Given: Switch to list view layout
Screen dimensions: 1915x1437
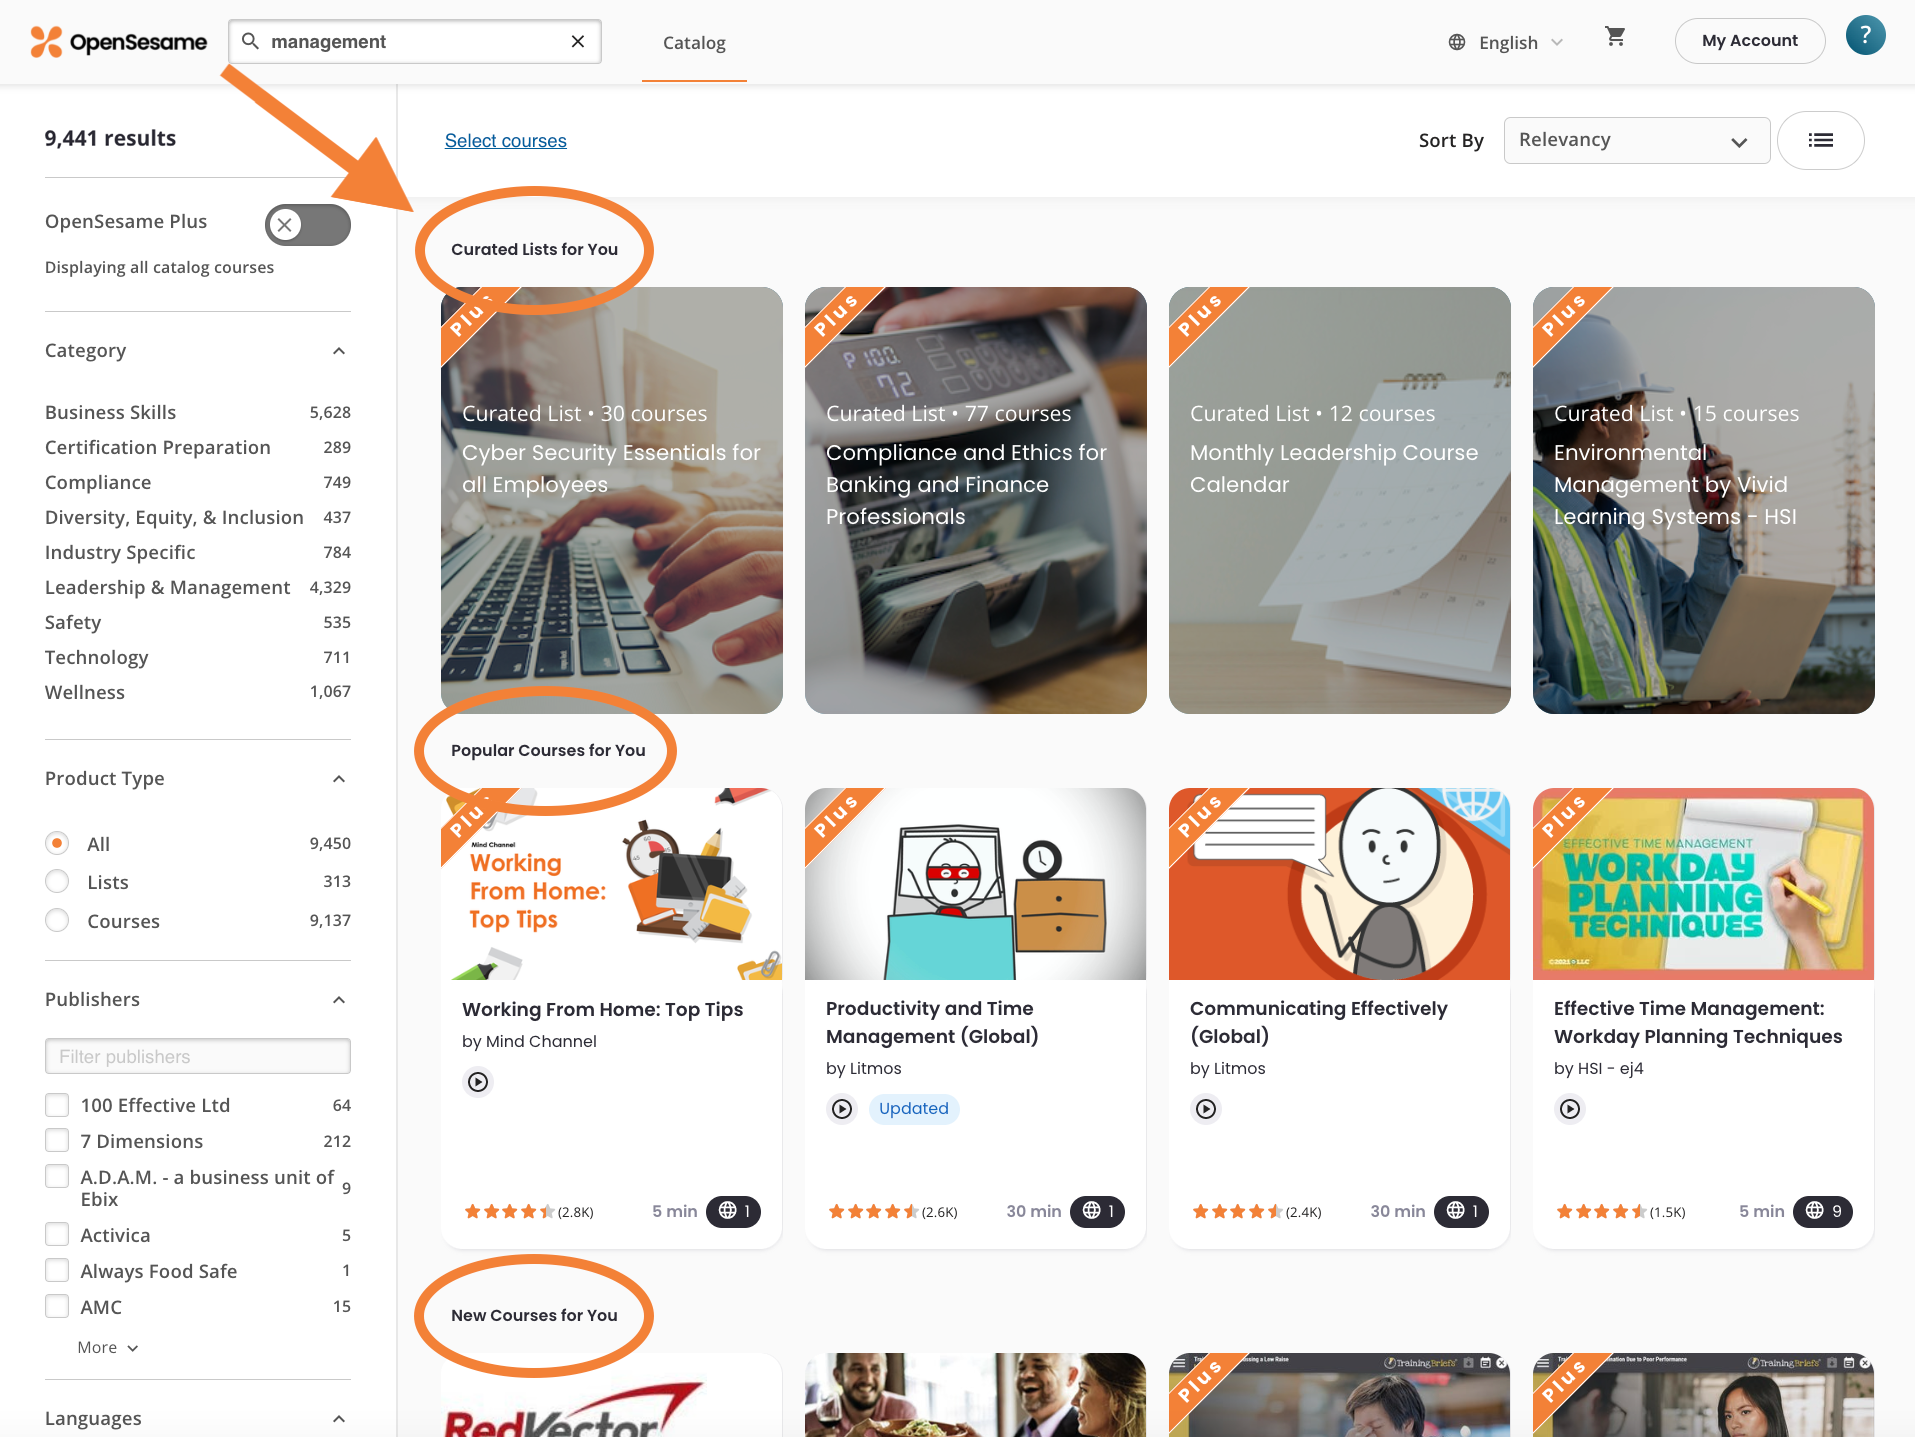Looking at the screenshot, I should (1821, 140).
